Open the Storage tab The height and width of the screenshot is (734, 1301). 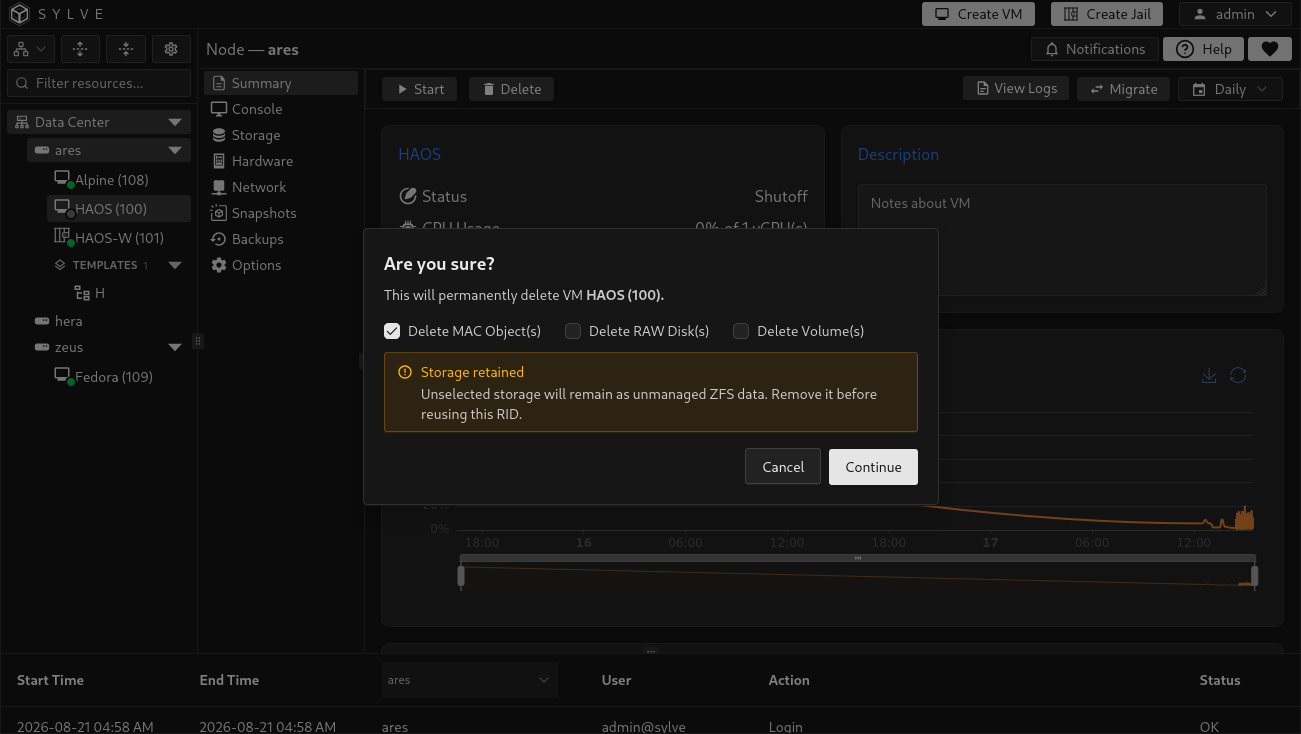(281, 135)
